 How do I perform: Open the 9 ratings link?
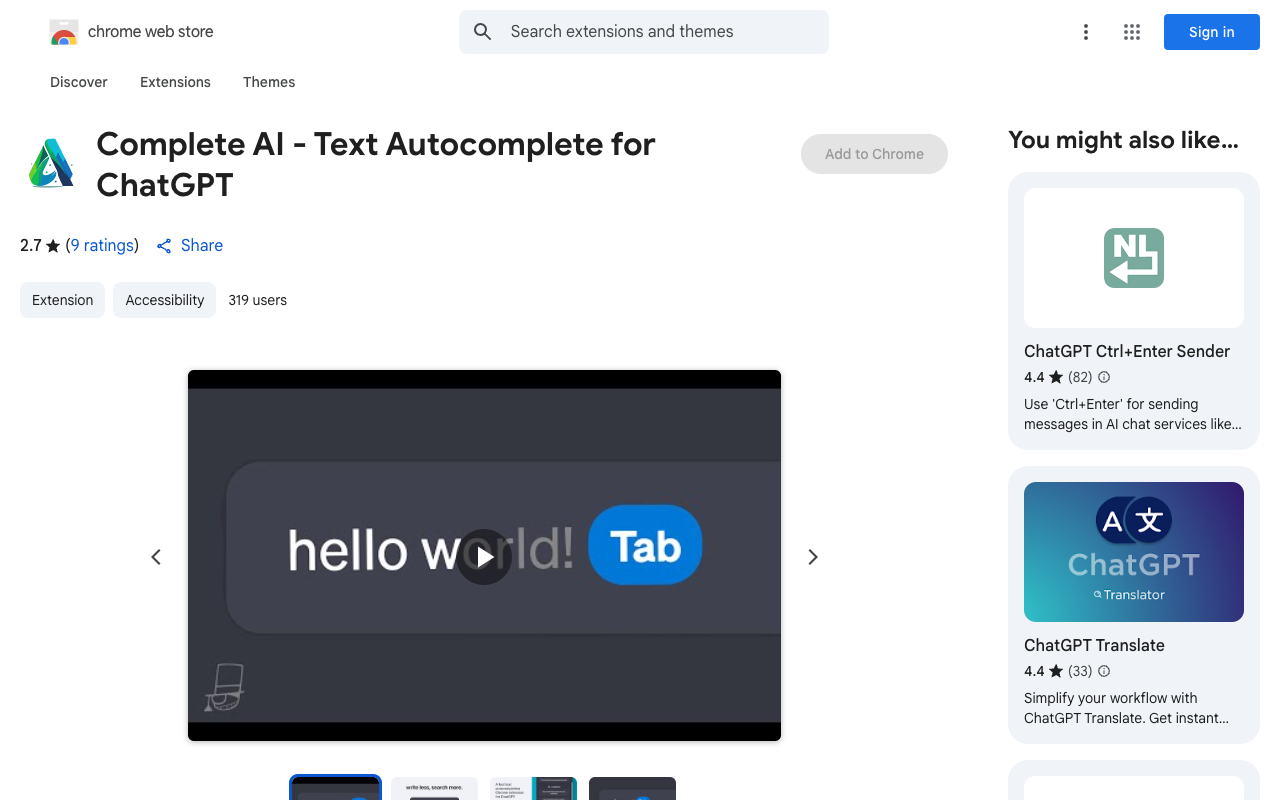tap(102, 245)
